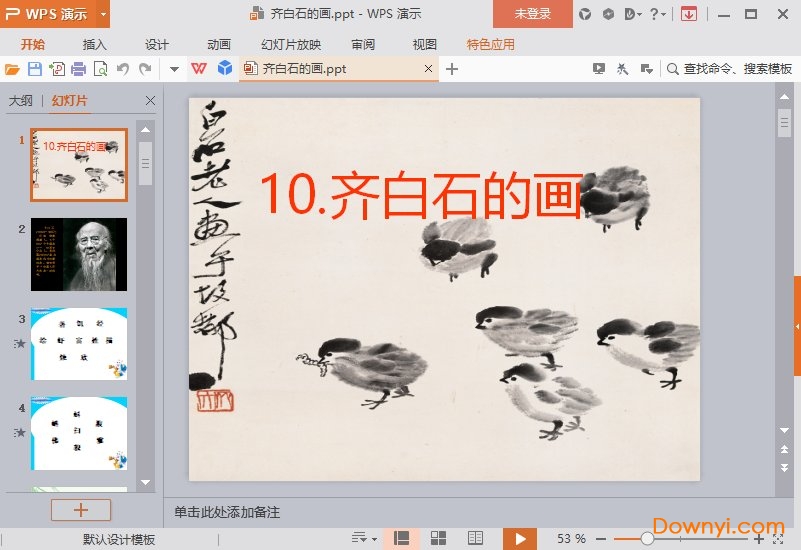Open the notes display dropdown in the status bar
This screenshot has width=801, height=550.
coord(364,538)
